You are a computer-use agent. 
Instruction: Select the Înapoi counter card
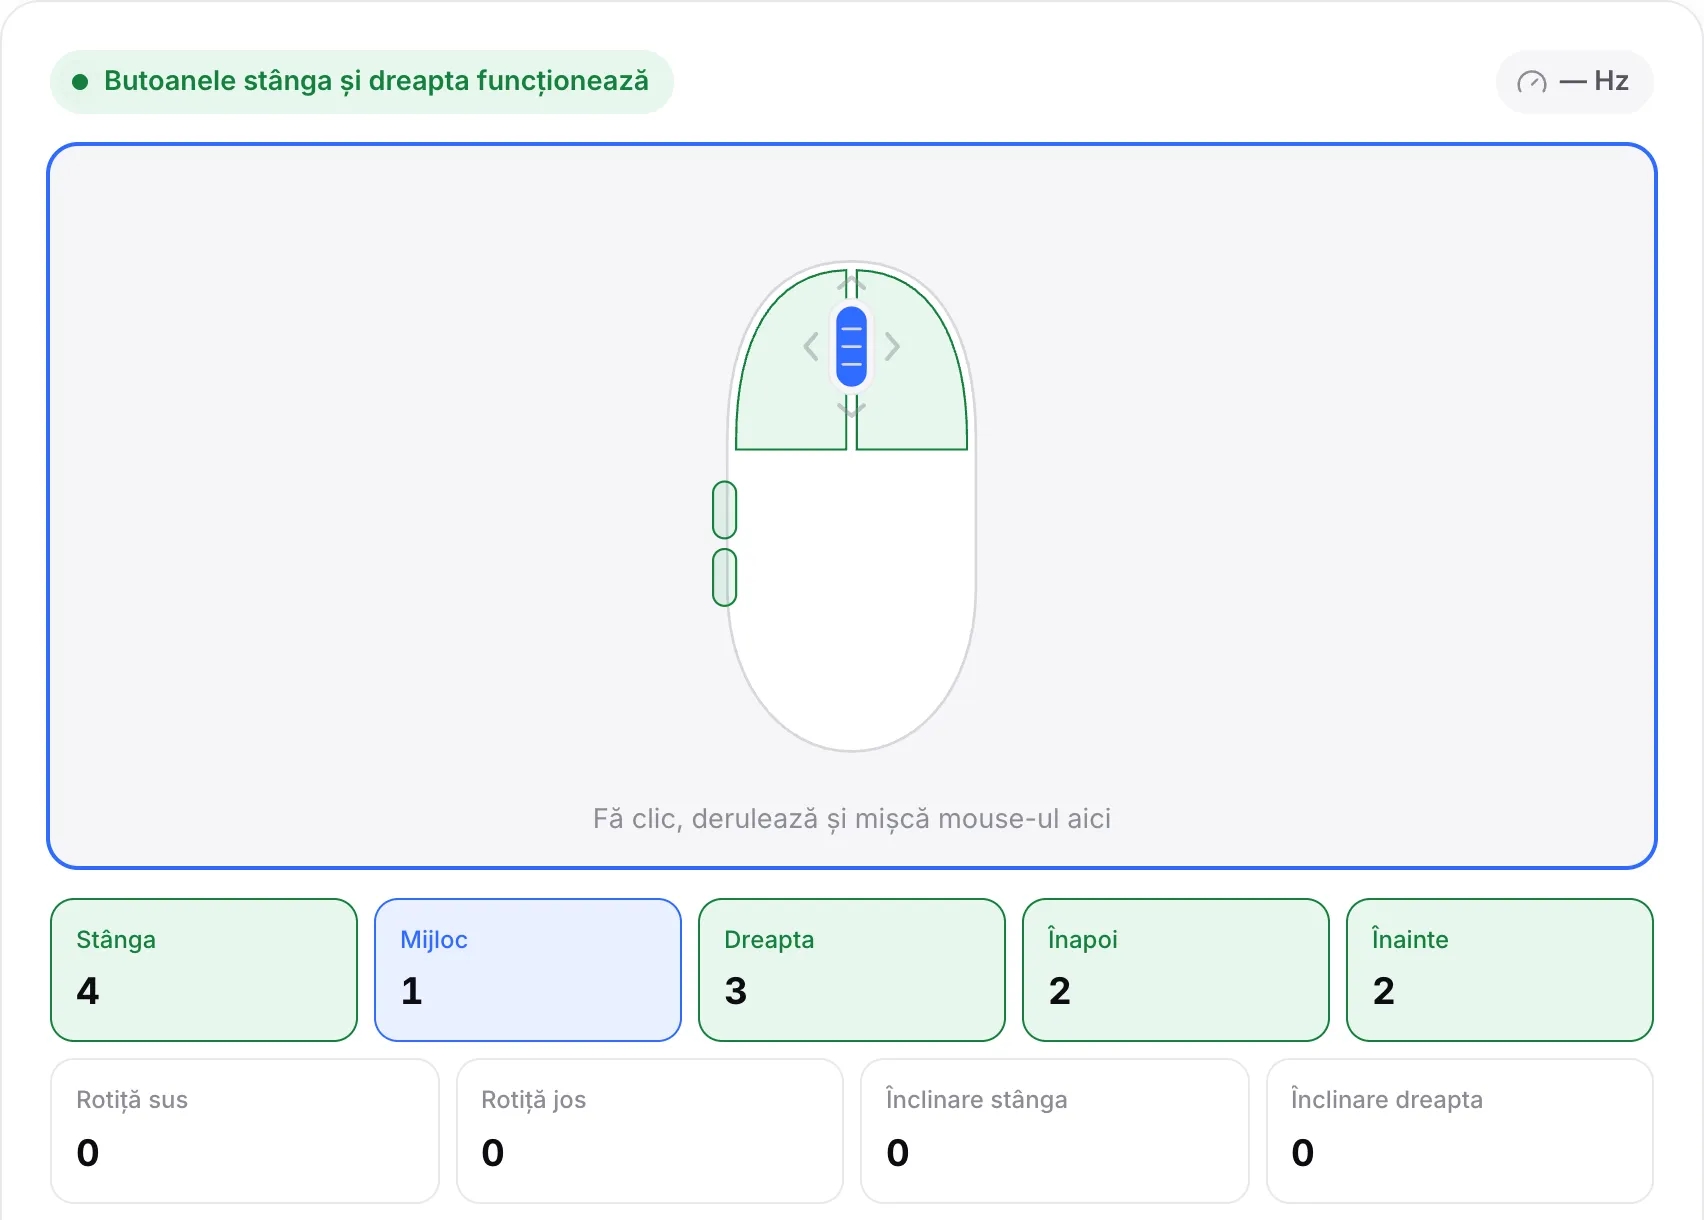click(1176, 970)
